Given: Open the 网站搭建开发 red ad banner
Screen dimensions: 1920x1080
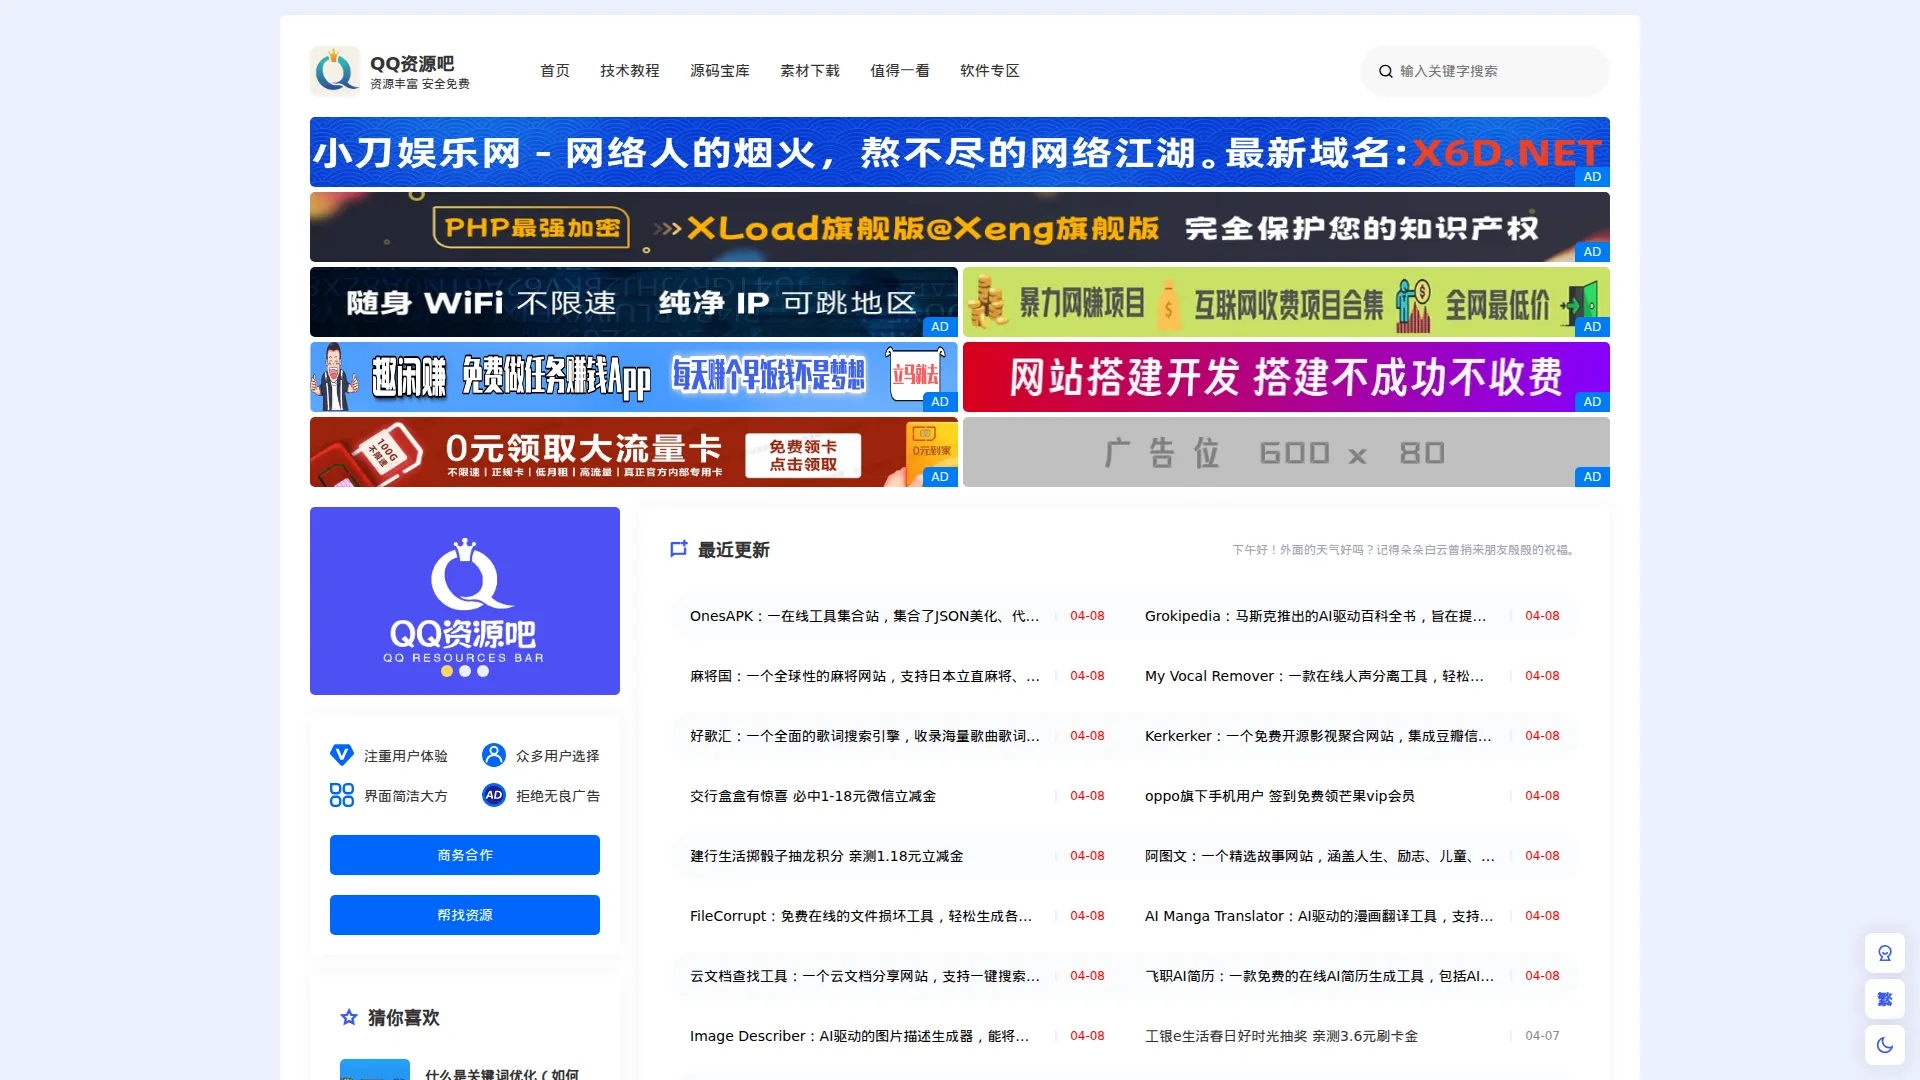Looking at the screenshot, I should pyautogui.click(x=1285, y=377).
